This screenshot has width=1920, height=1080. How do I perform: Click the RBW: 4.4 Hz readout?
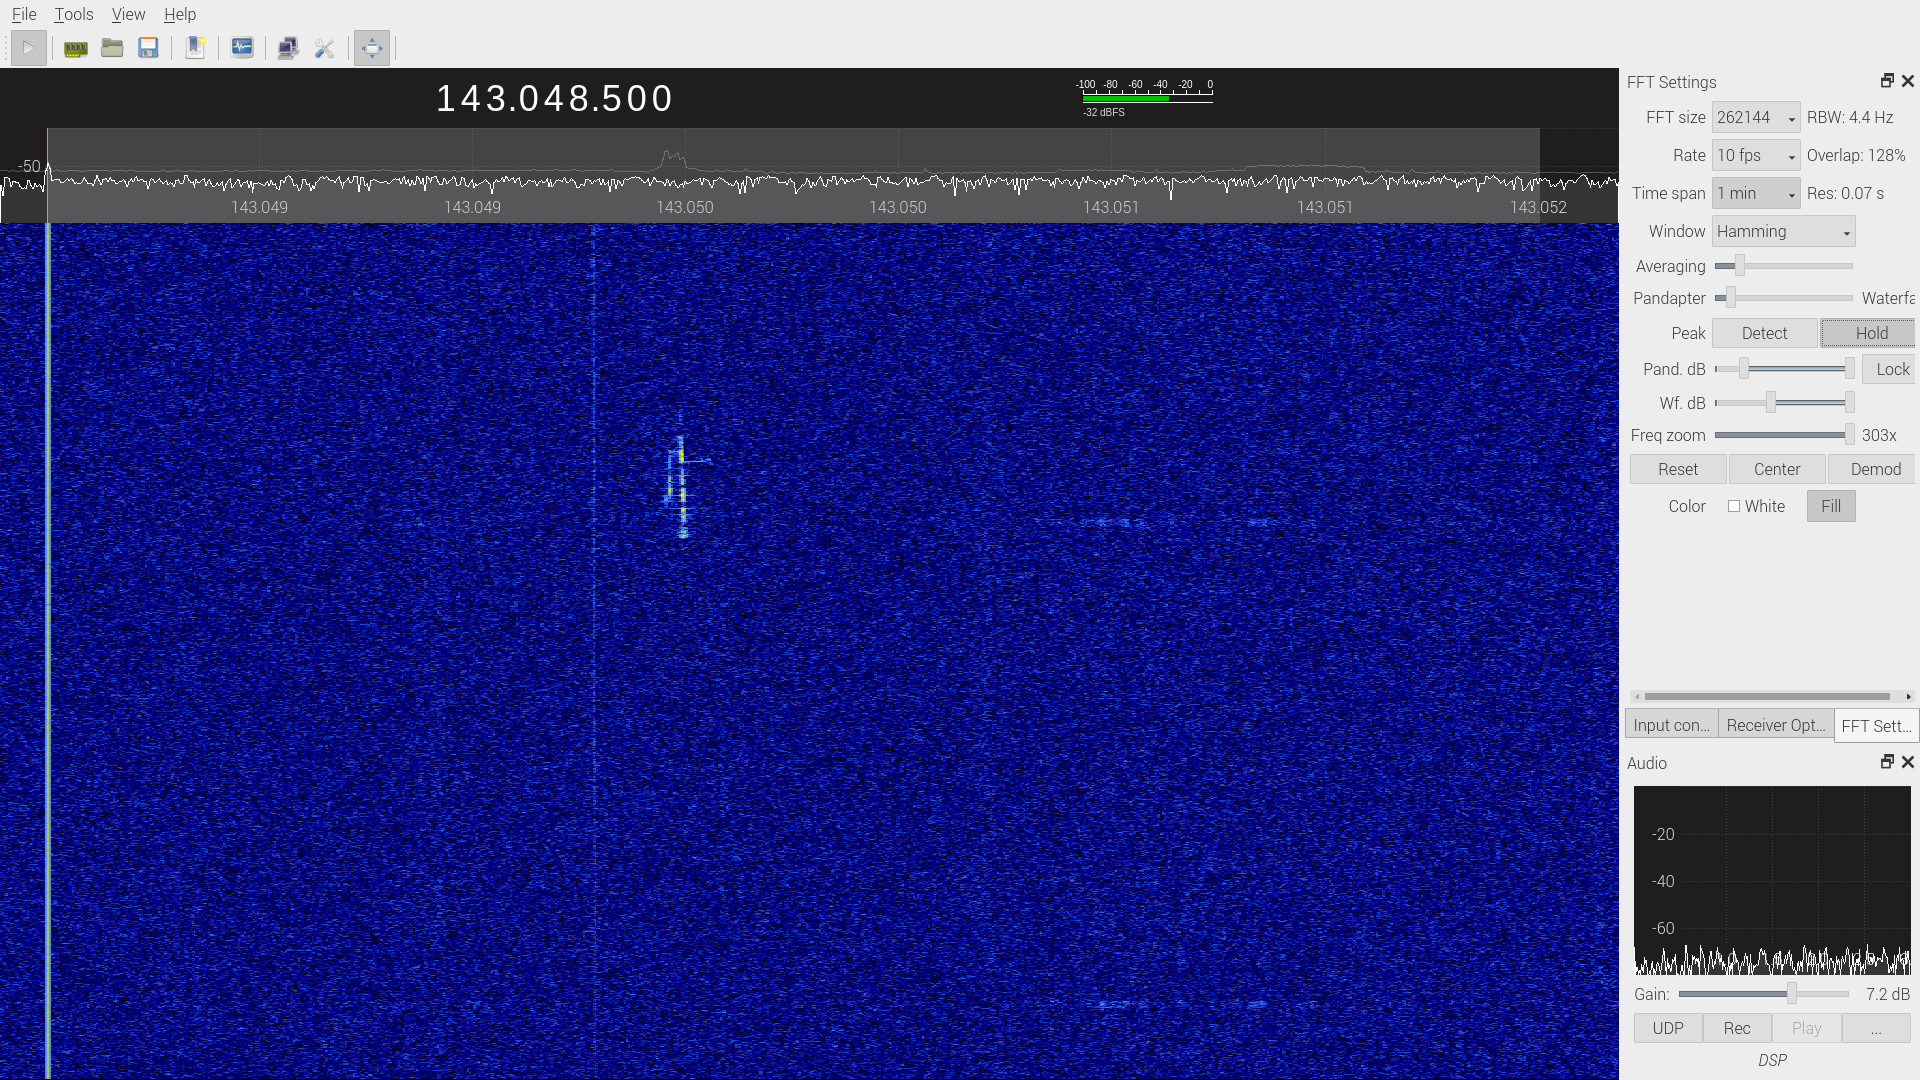click(1850, 117)
